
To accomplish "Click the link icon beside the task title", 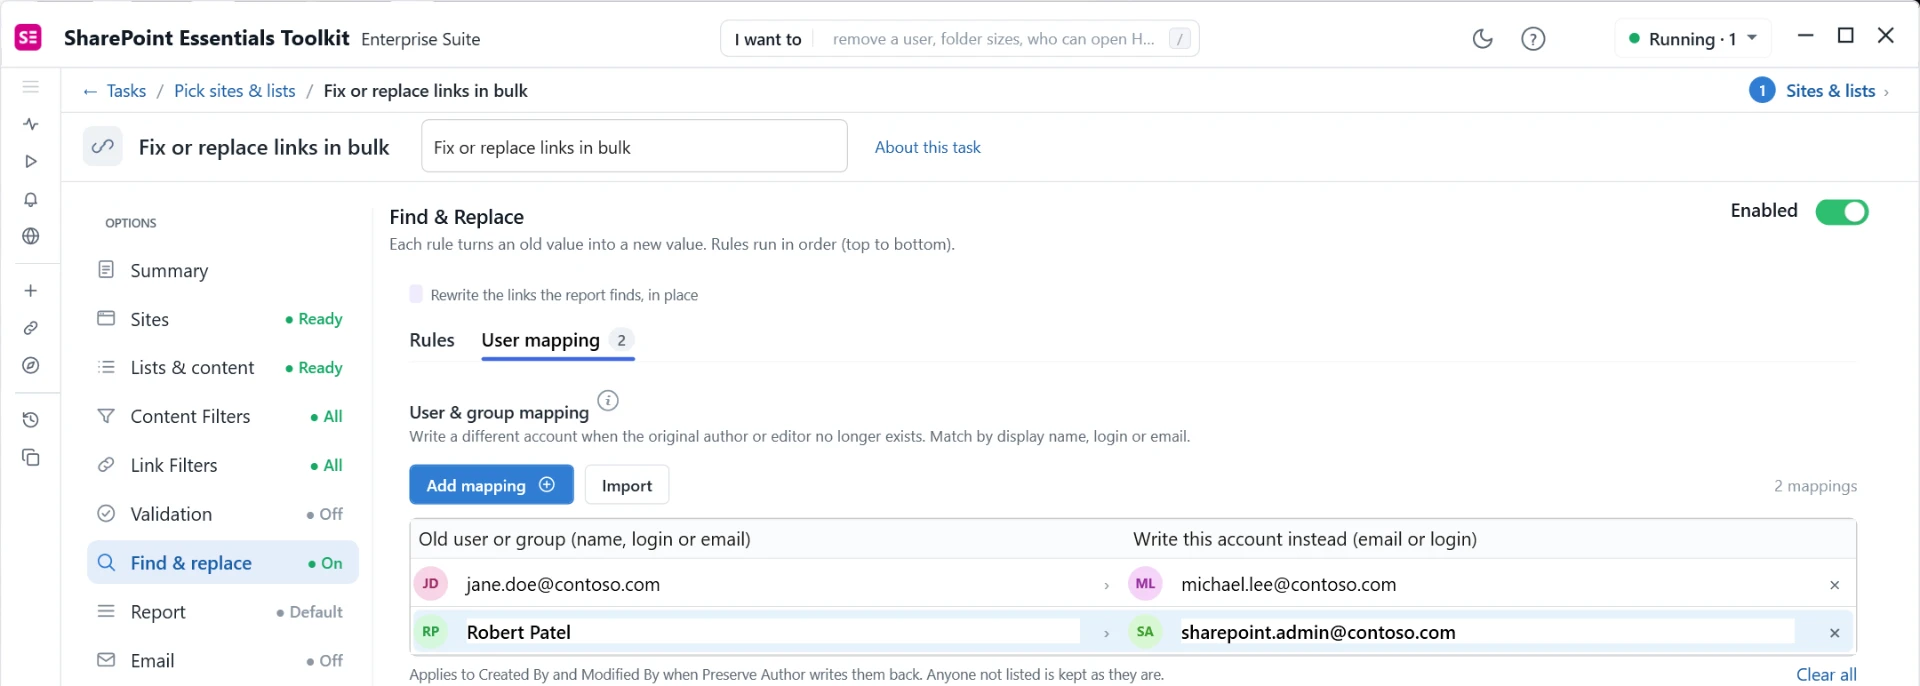I will pos(103,147).
